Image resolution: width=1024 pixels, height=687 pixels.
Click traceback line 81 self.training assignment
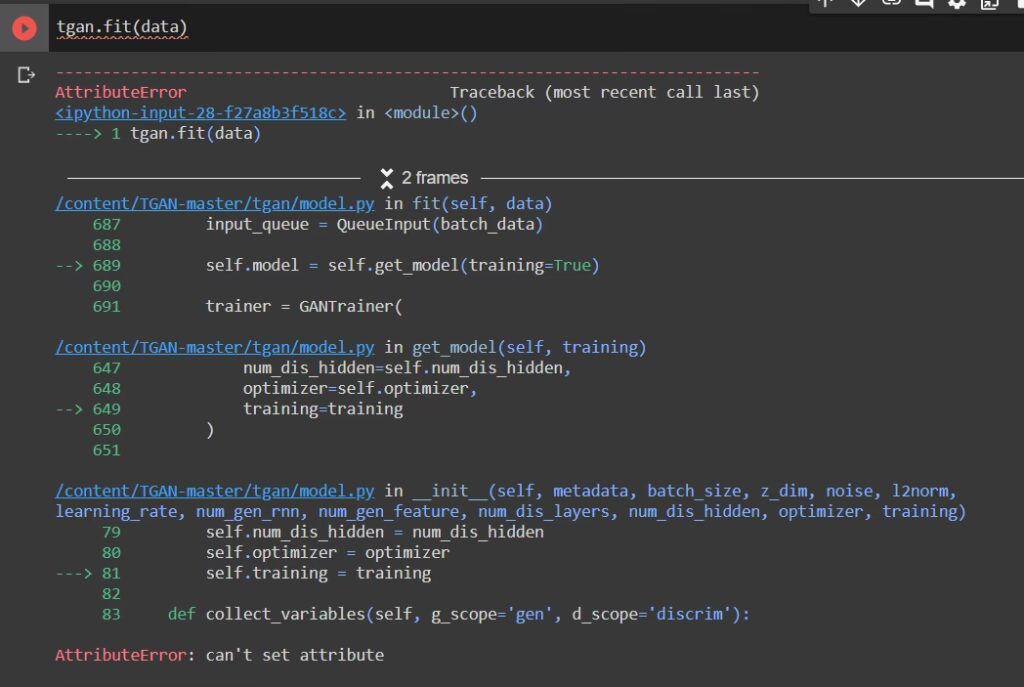coord(318,573)
